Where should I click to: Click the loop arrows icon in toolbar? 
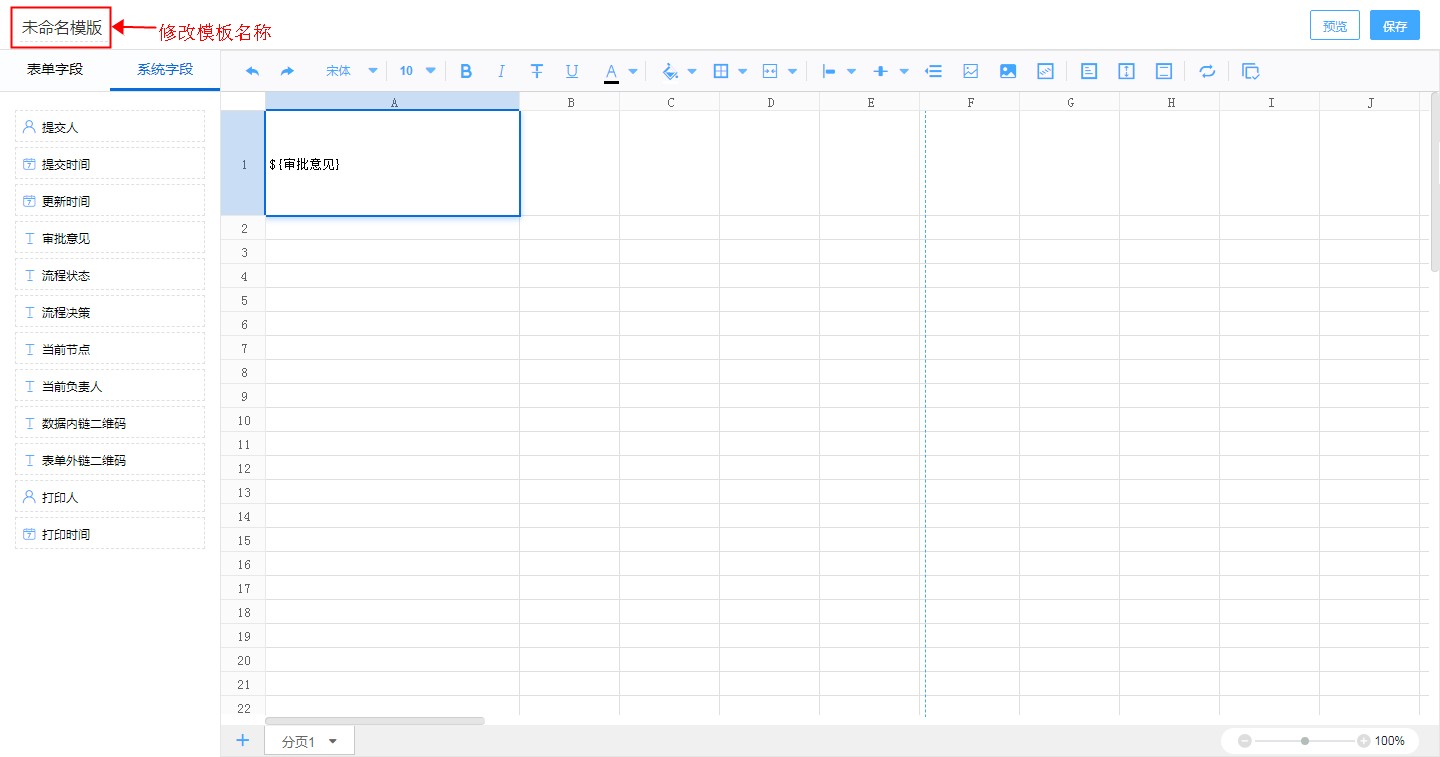[x=1207, y=71]
